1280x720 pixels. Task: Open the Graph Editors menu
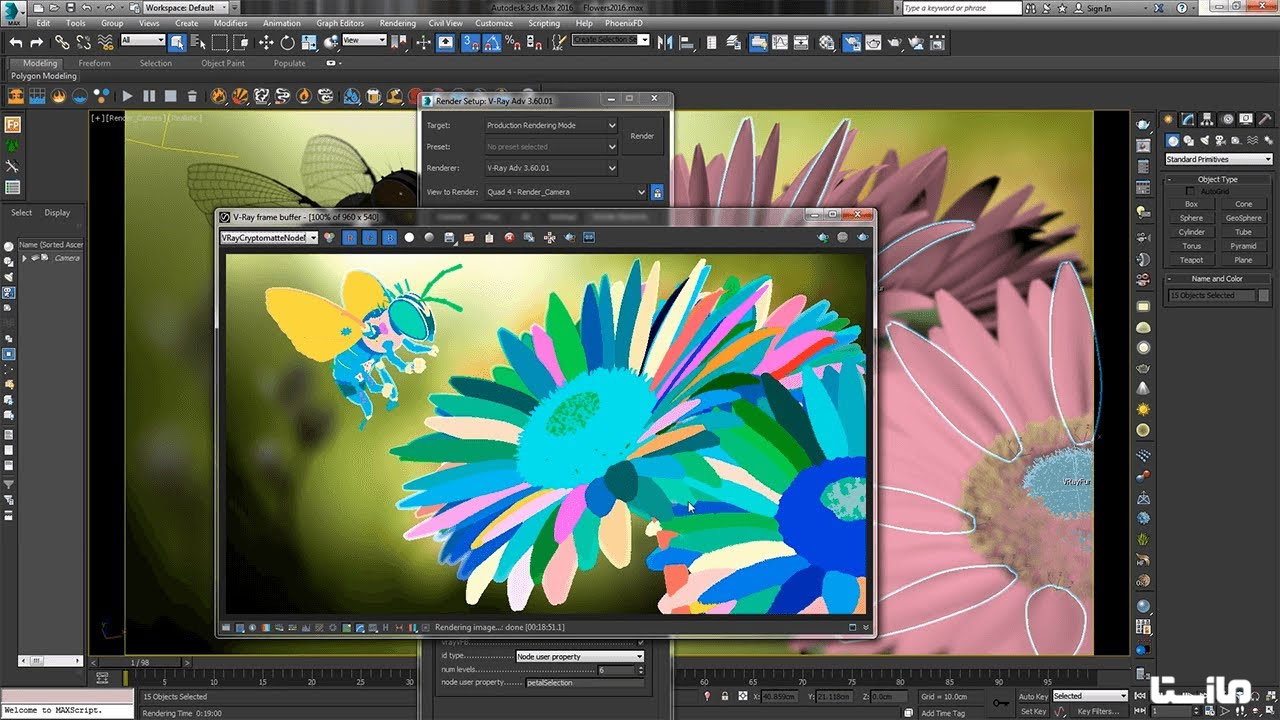340,23
